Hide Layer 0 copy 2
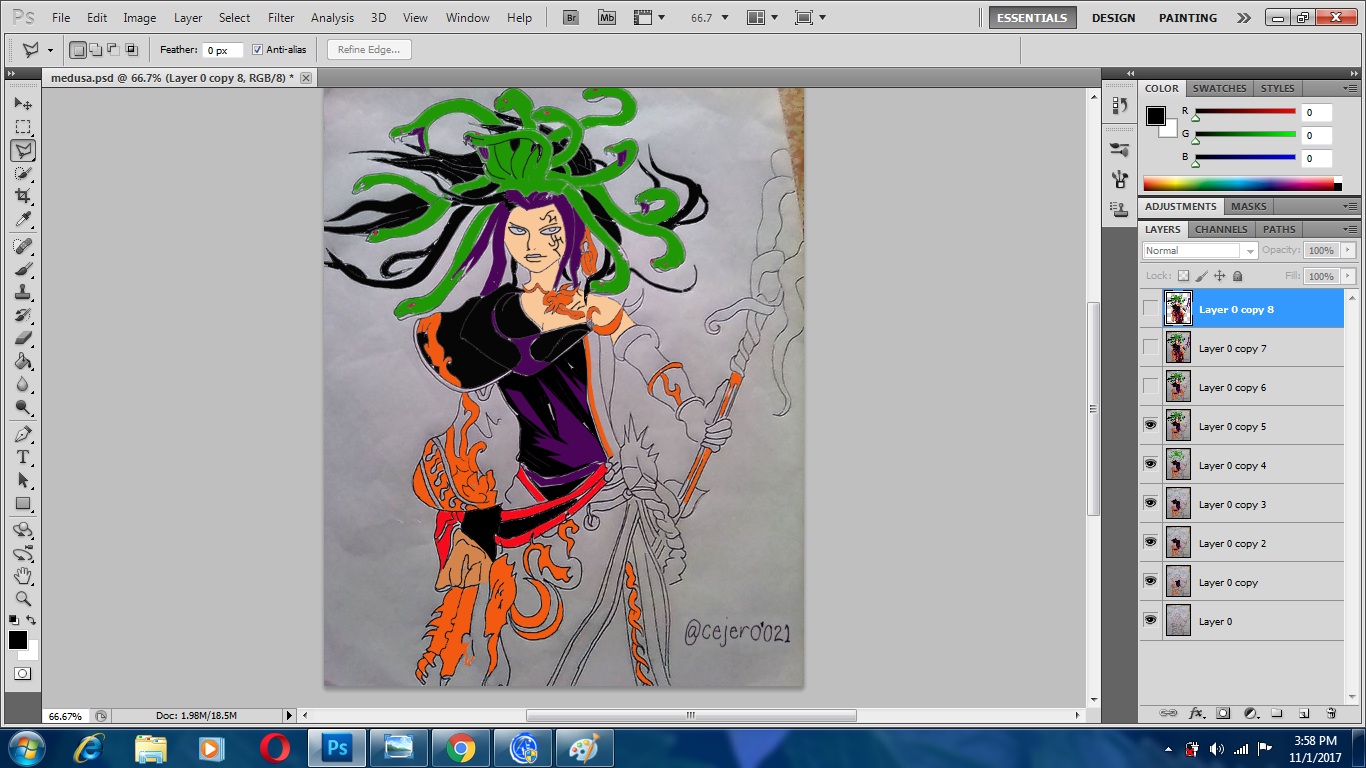Image resolution: width=1366 pixels, height=768 pixels. coord(1150,543)
